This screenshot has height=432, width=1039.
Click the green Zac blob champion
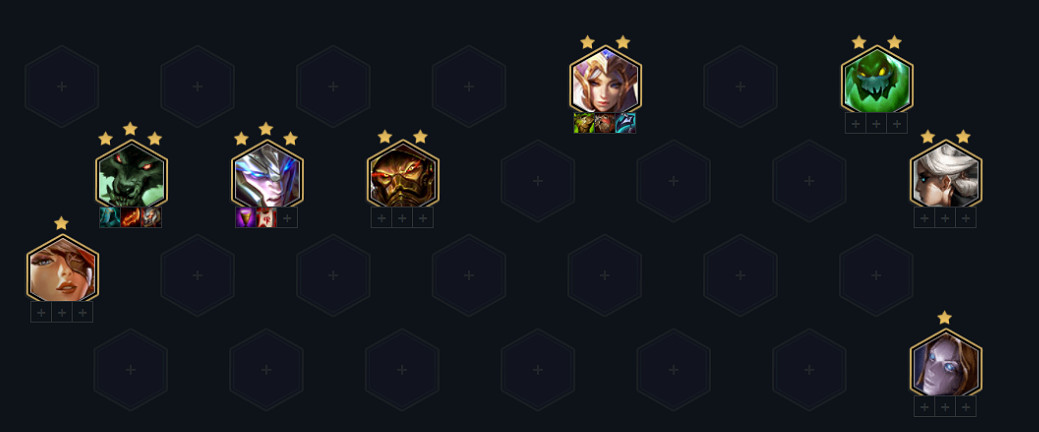coord(877,81)
